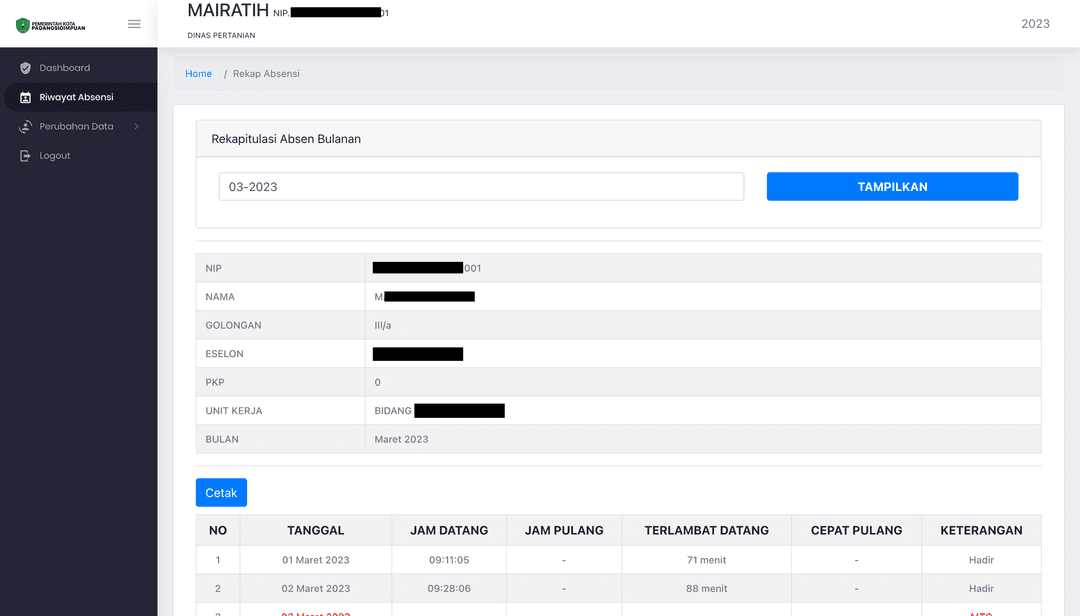Click the GOLONGAN row label
This screenshot has width=1080, height=616.
click(233, 325)
